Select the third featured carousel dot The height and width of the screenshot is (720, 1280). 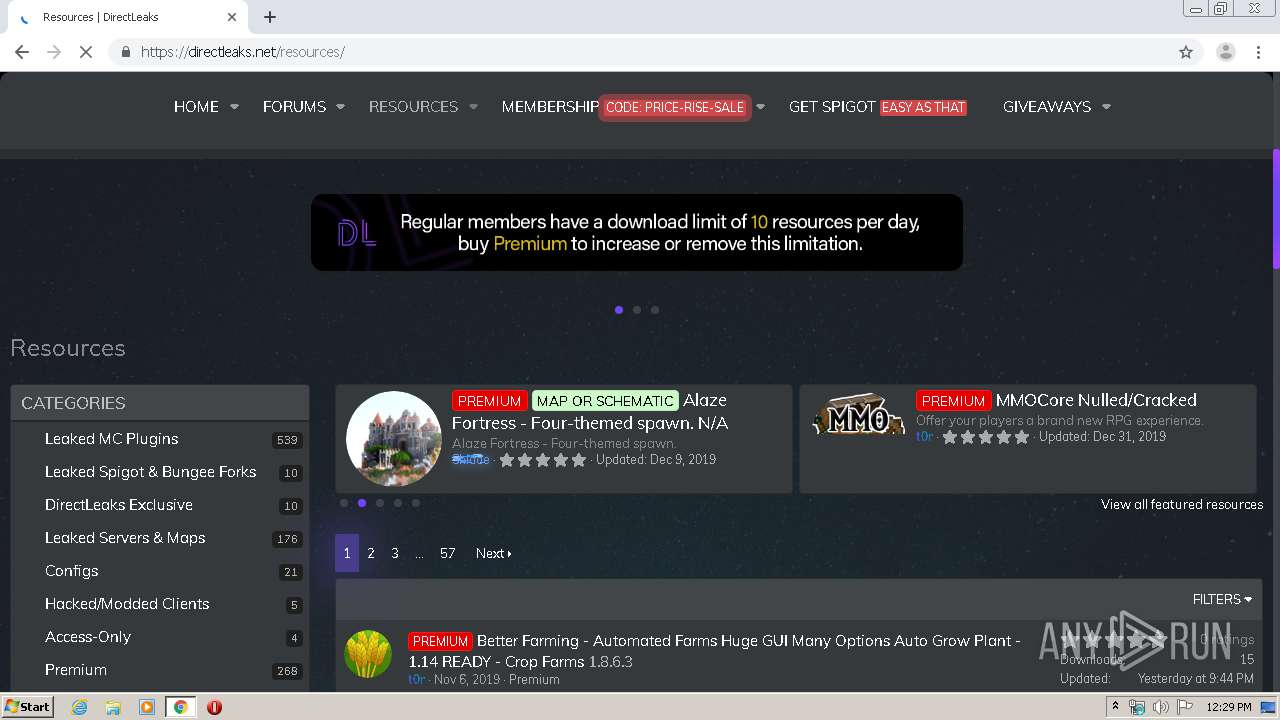(x=380, y=503)
